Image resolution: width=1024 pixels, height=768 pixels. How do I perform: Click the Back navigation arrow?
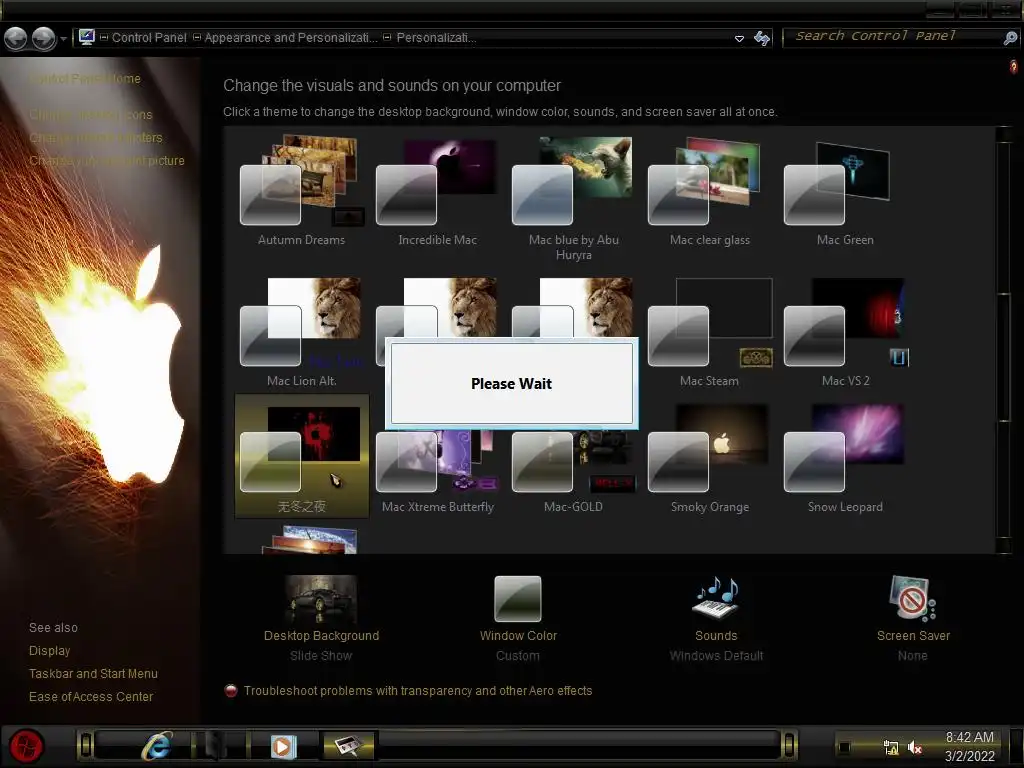16,39
